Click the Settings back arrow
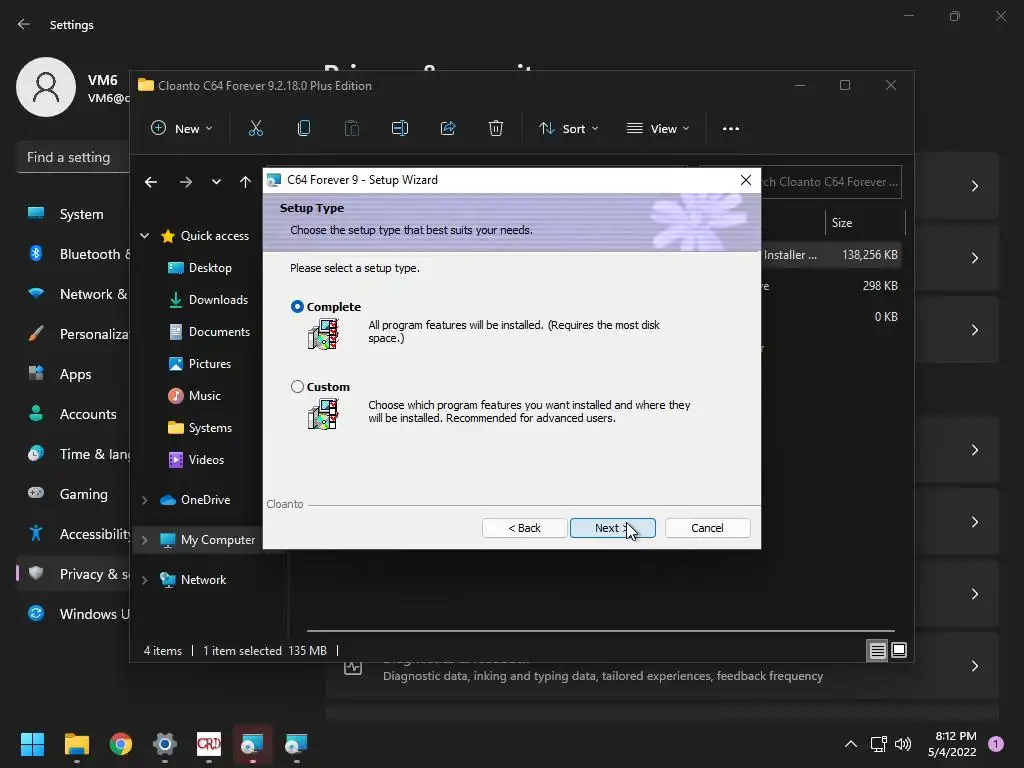The width and height of the screenshot is (1024, 768). point(24,25)
